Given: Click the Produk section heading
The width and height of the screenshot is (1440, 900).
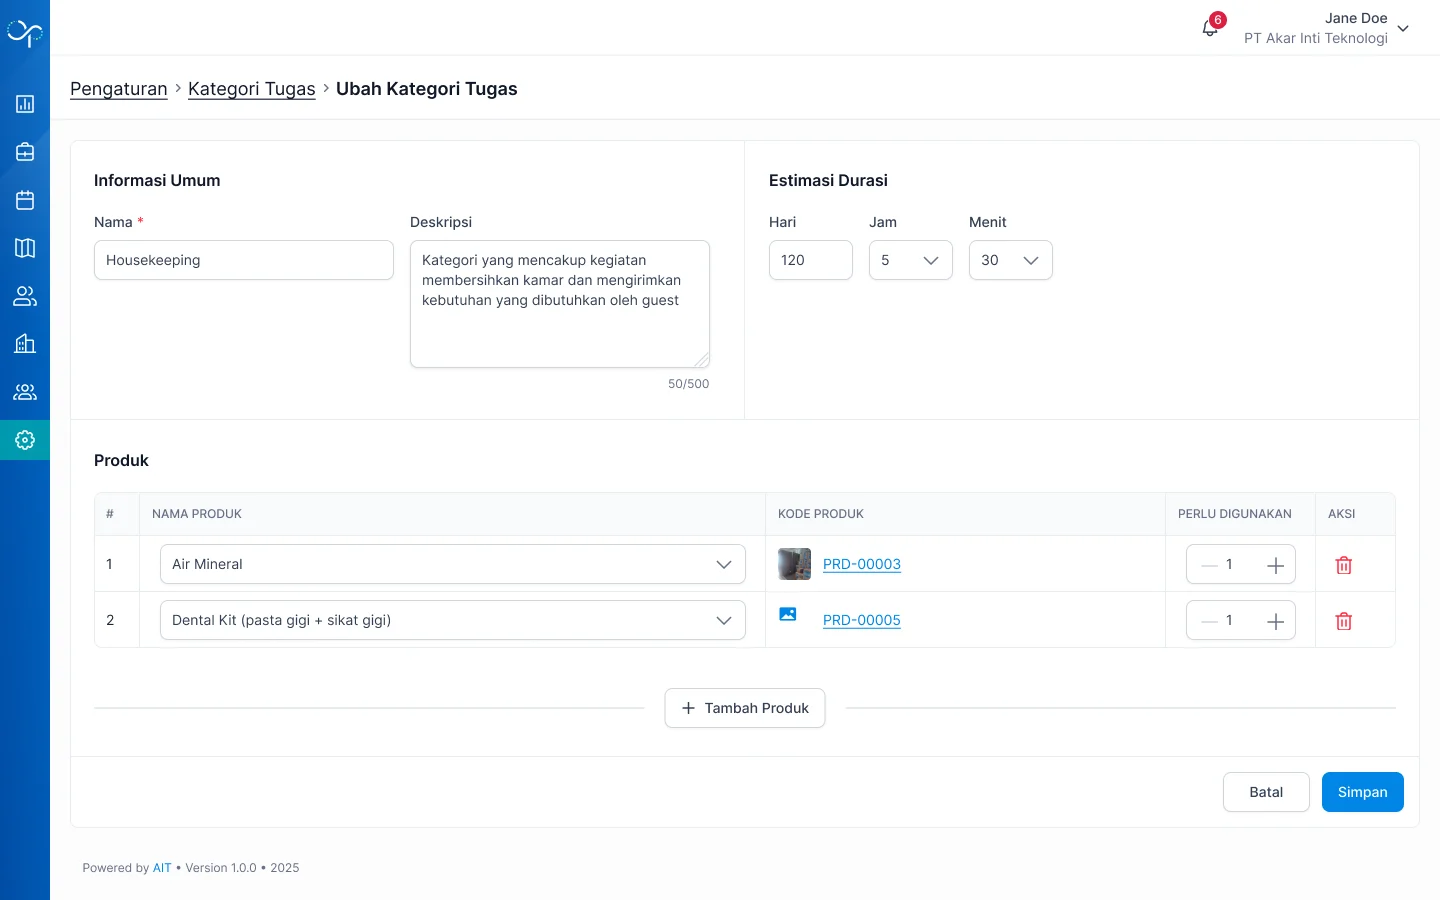Looking at the screenshot, I should tap(121, 460).
